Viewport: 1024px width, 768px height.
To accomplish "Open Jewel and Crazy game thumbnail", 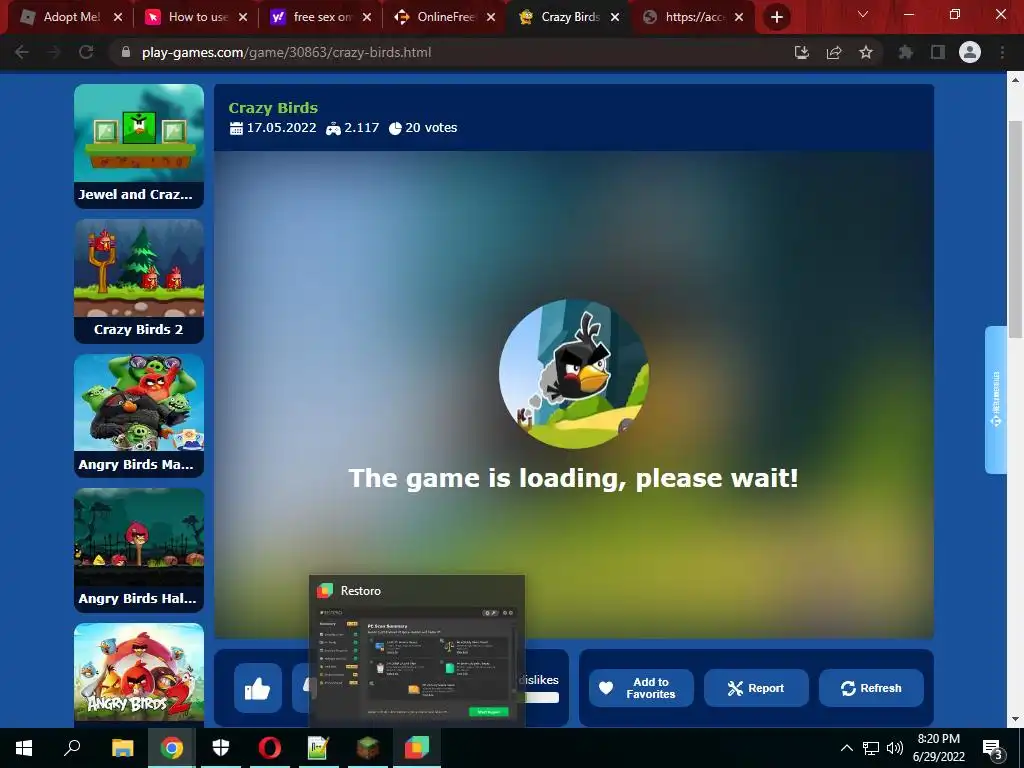I will [138, 146].
